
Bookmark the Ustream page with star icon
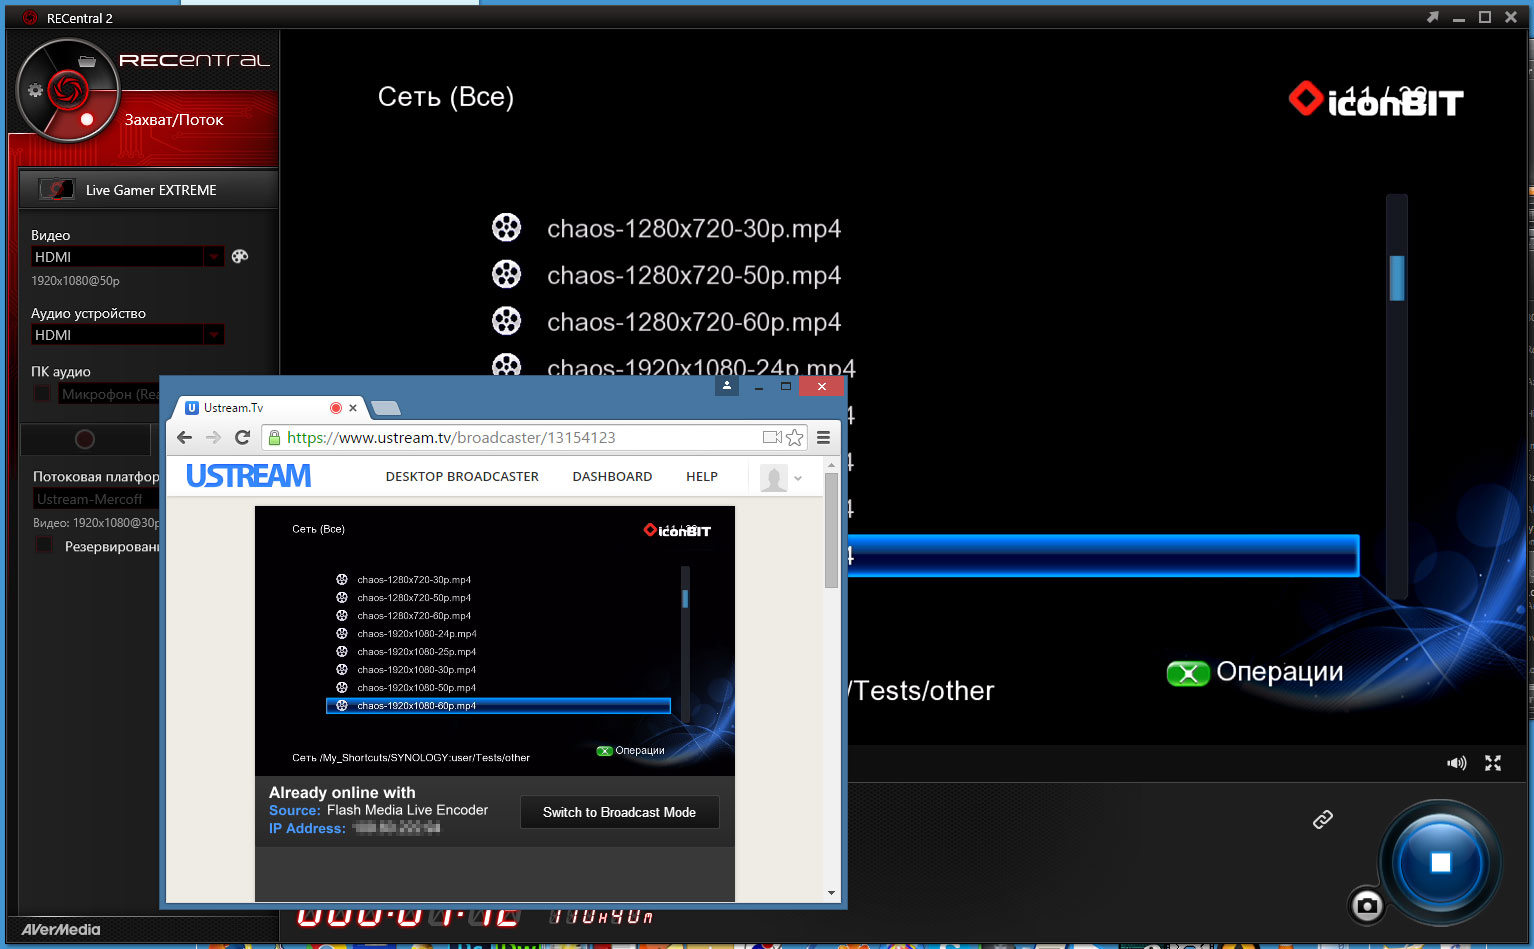pos(795,437)
